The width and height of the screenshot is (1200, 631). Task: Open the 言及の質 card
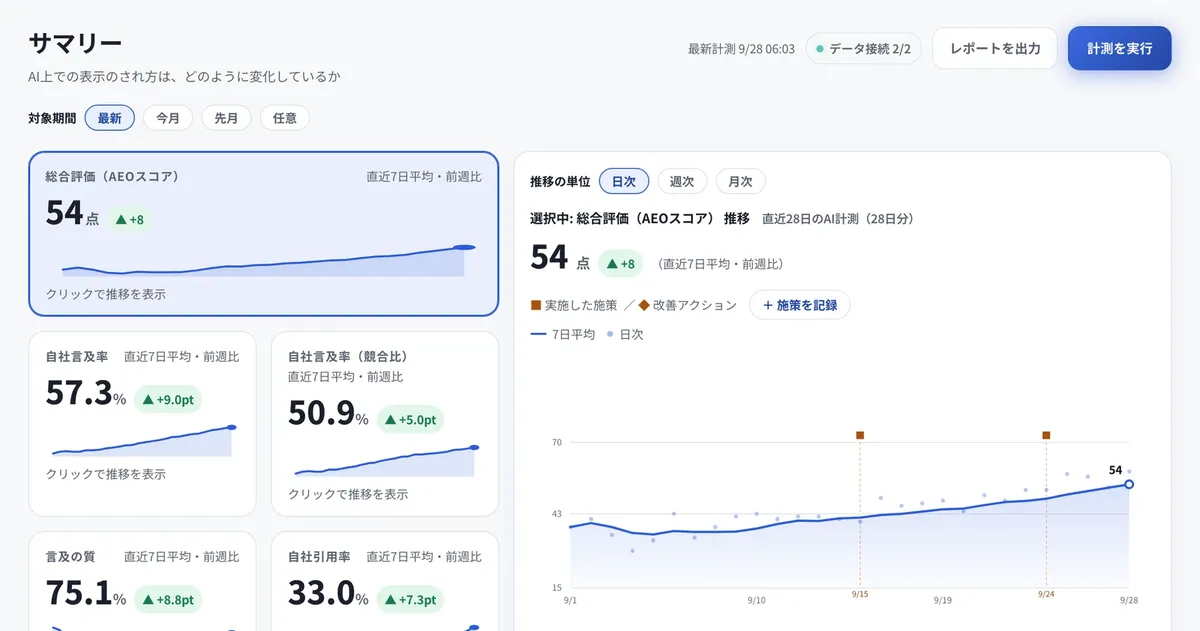[142, 581]
